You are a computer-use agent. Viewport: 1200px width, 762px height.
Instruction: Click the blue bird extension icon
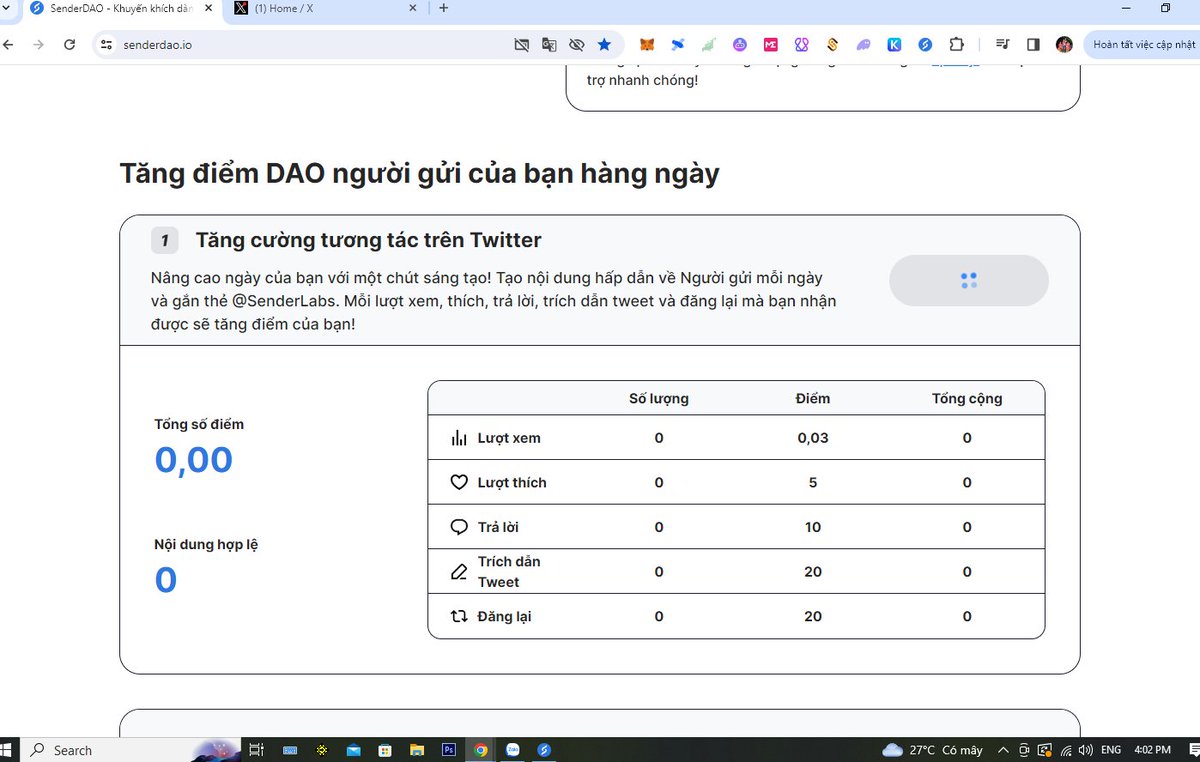(x=678, y=44)
